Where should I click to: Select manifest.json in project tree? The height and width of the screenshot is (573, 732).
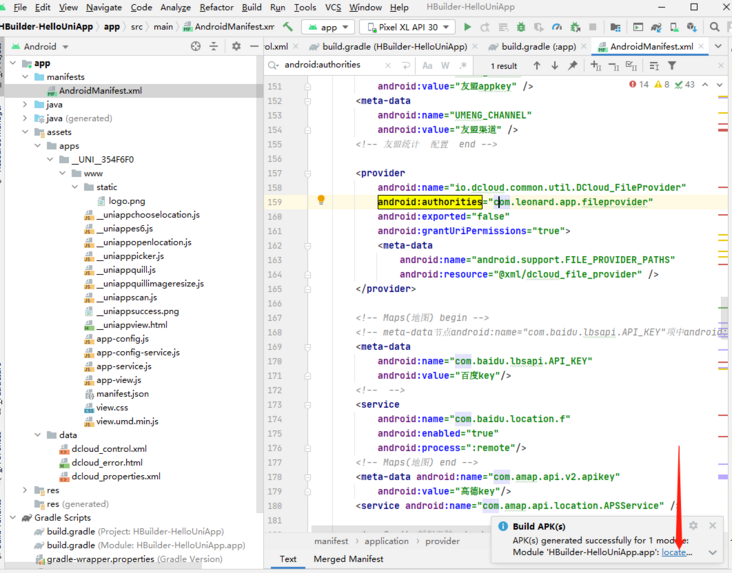tap(122, 394)
